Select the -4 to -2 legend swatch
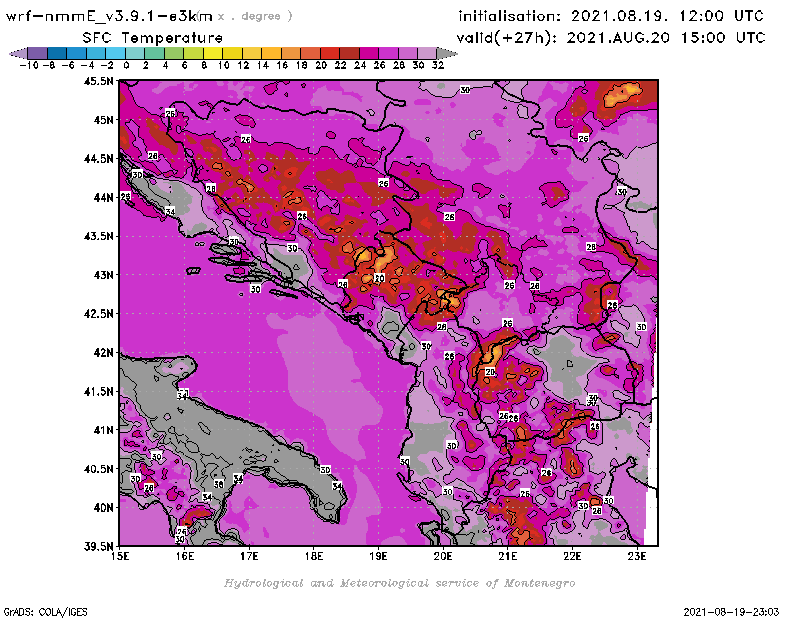Screen dimensions: 800x618 click(x=96, y=53)
